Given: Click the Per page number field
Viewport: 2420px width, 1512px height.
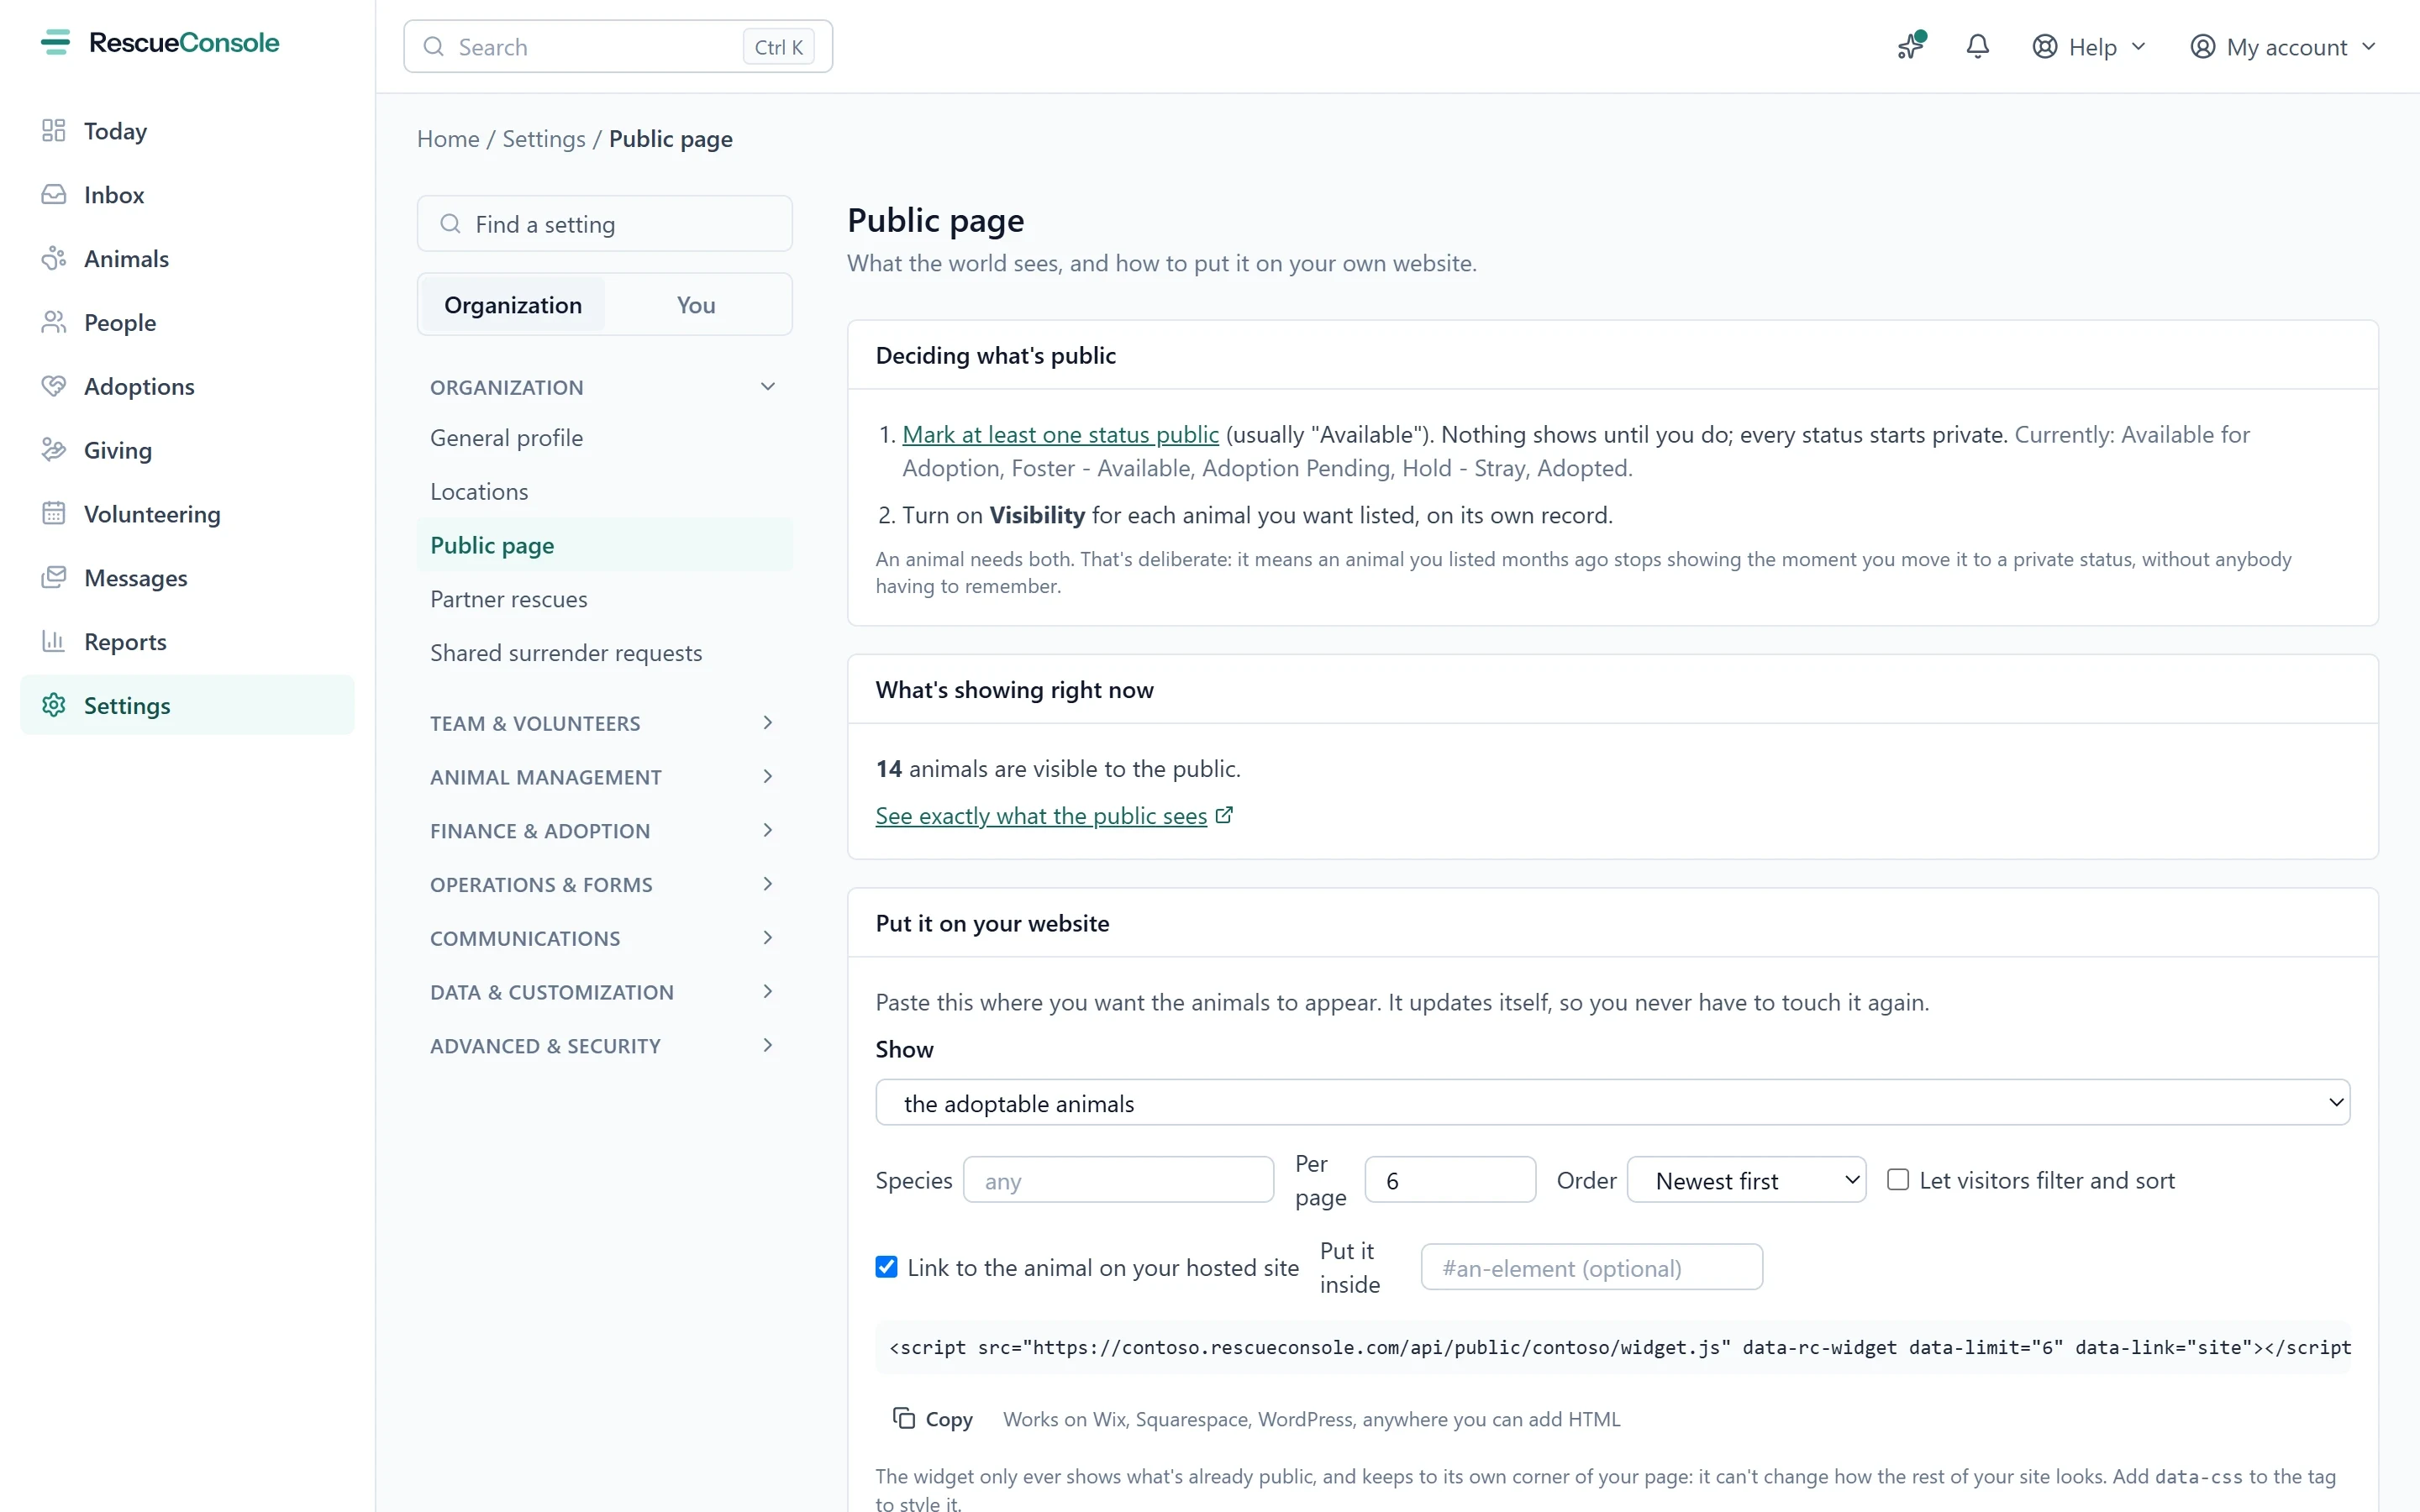Looking at the screenshot, I should coord(1450,1180).
